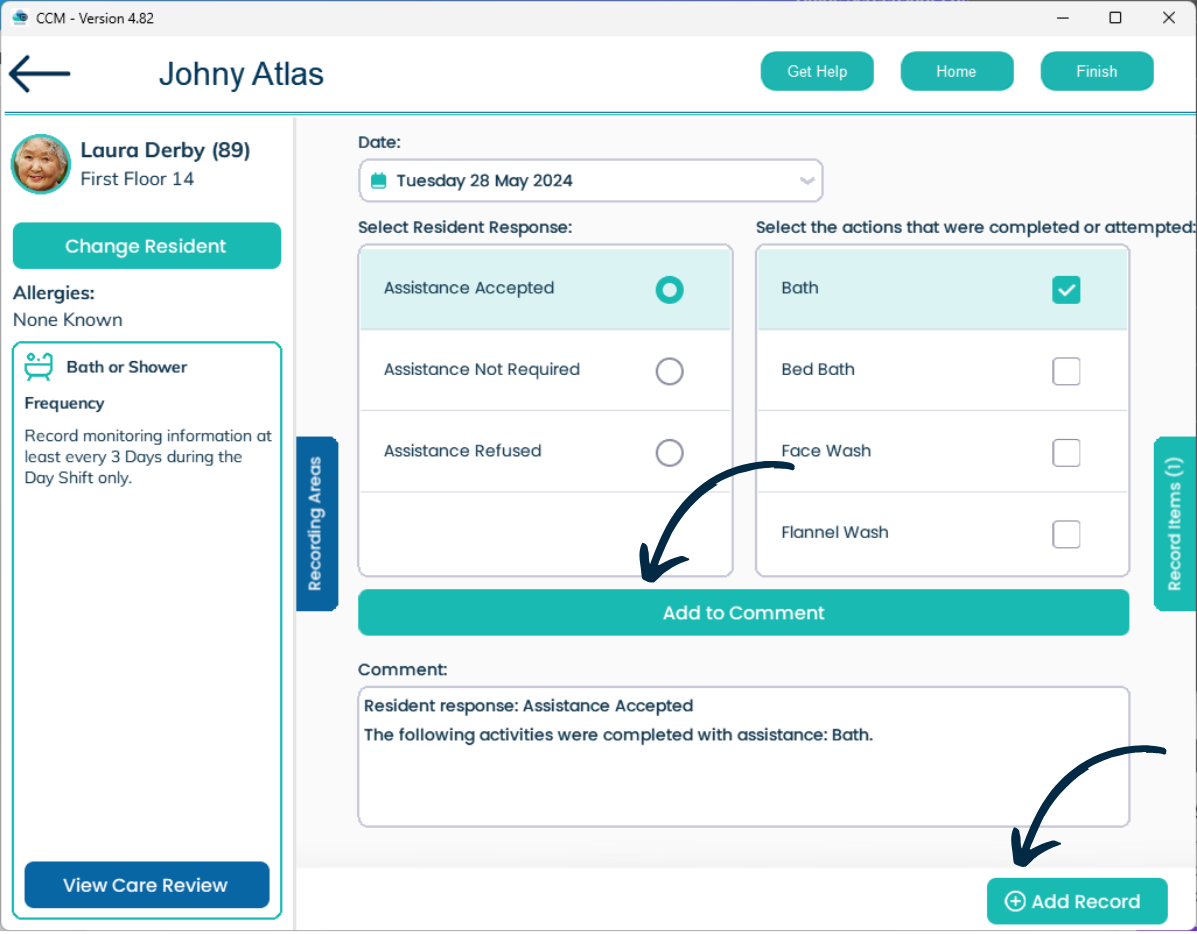The image size is (1197, 934).
Task: Click the Add Record button label
Action: point(1086,903)
